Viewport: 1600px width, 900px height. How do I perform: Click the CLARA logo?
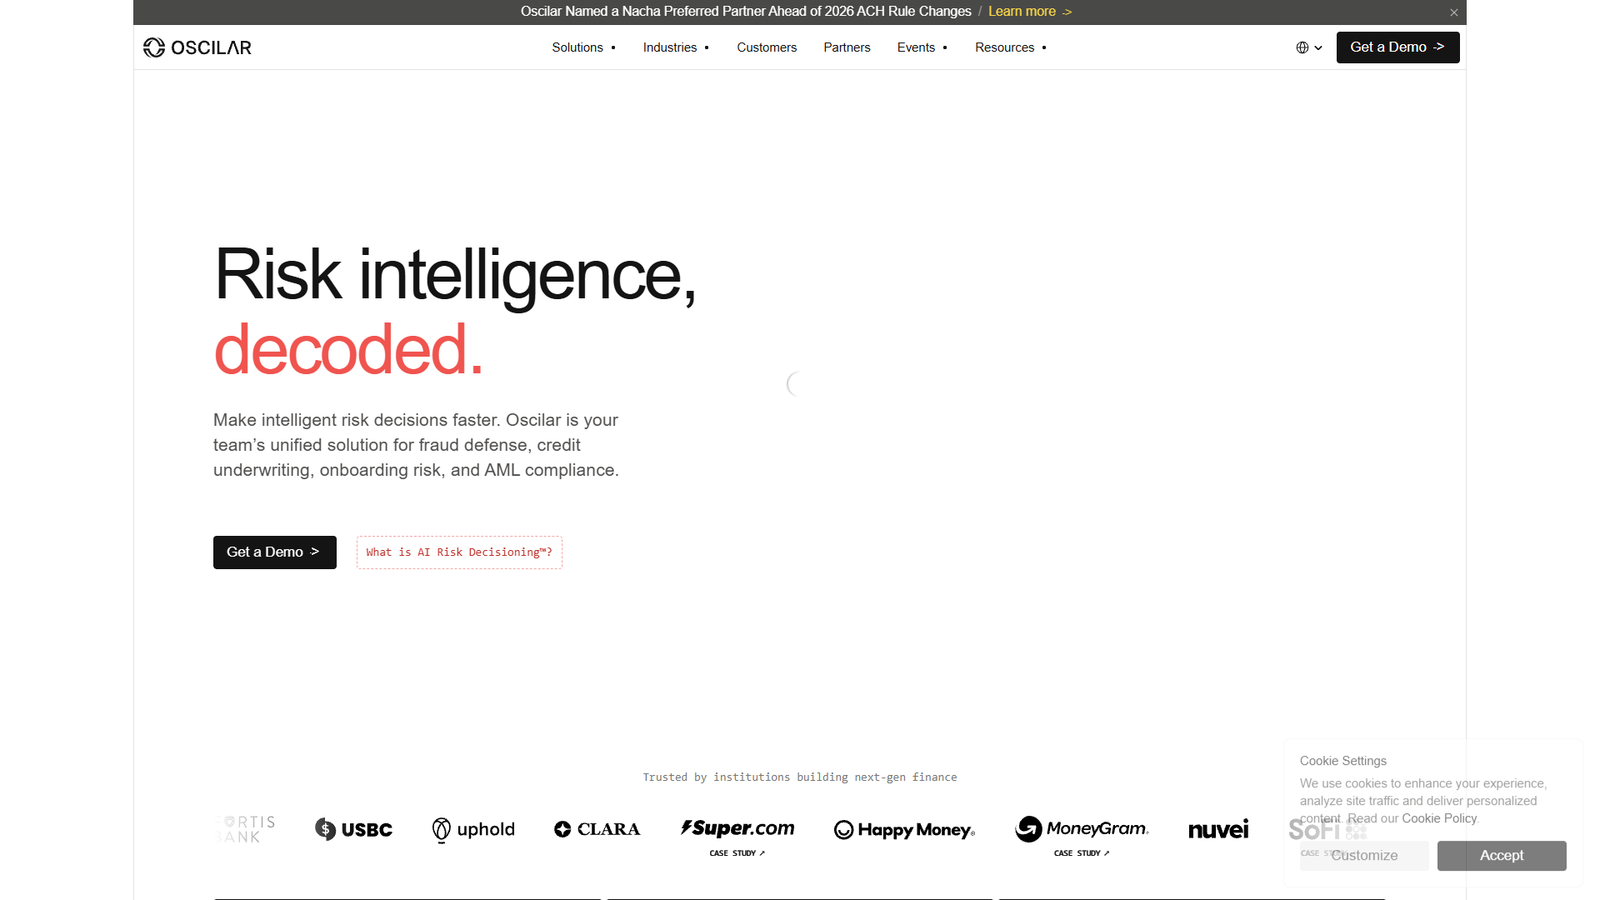[x=597, y=829]
